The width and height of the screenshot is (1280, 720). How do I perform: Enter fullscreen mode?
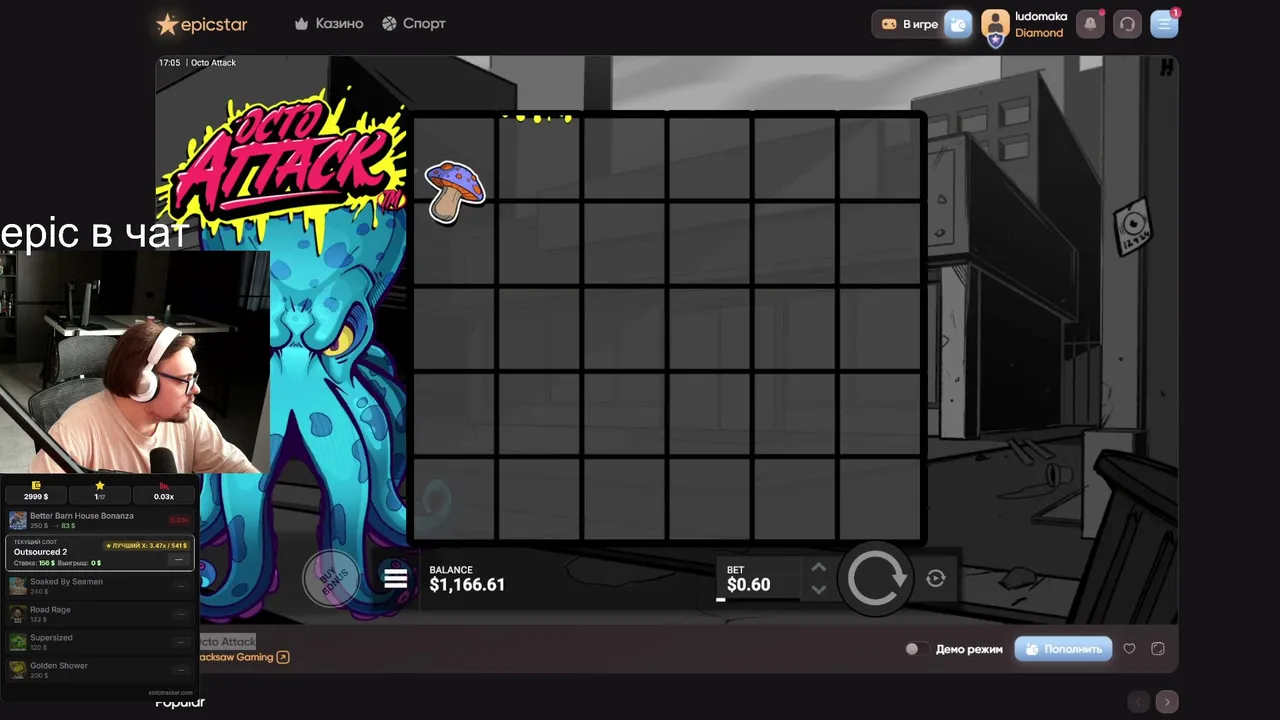tap(1158, 649)
